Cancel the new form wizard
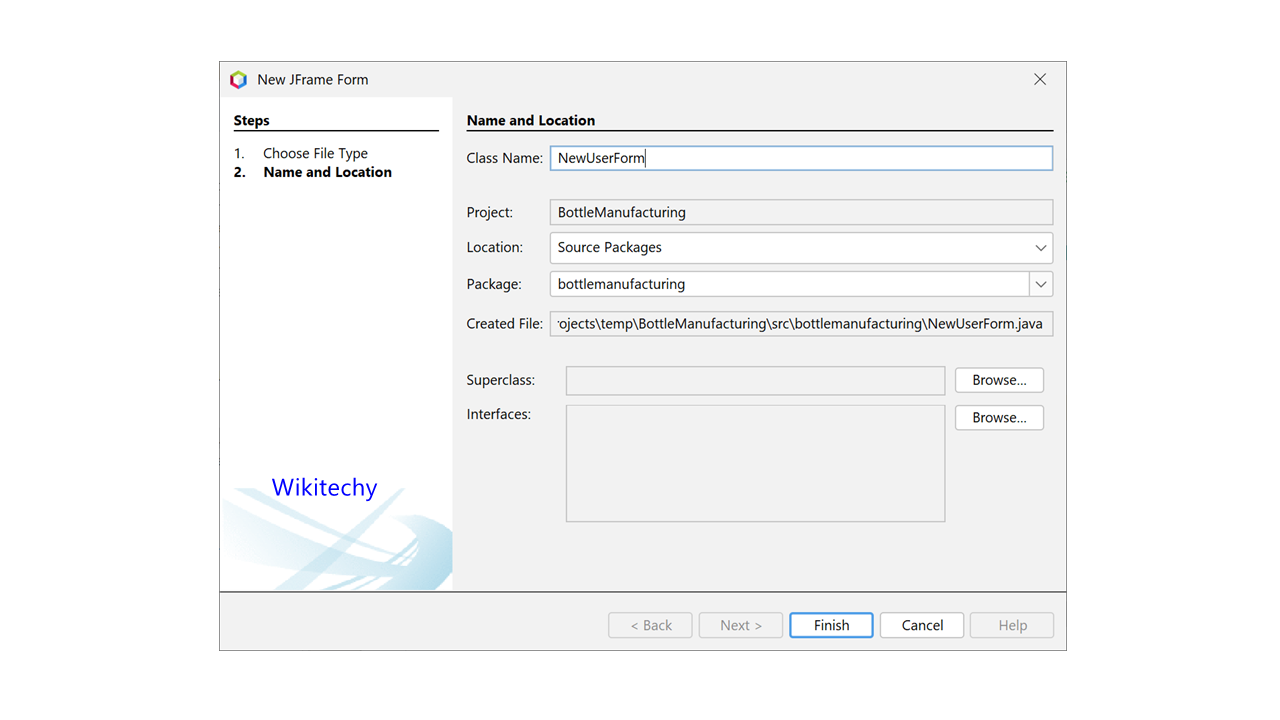Image resolution: width=1280 pixels, height=720 pixels. [x=920, y=624]
